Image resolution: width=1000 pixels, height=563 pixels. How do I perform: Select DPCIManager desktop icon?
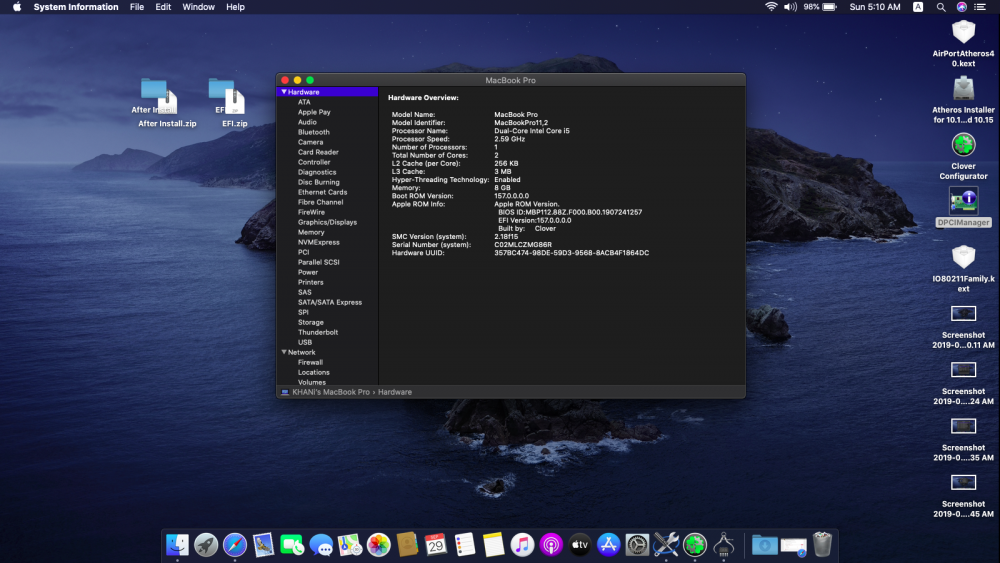(x=963, y=200)
